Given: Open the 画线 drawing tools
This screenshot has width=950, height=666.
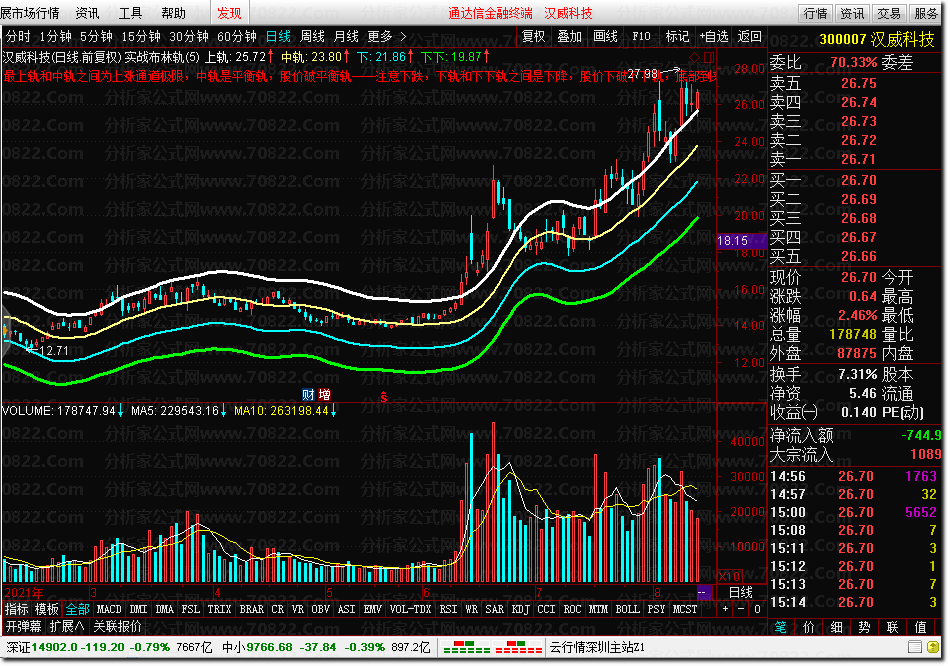Looking at the screenshot, I should (605, 36).
